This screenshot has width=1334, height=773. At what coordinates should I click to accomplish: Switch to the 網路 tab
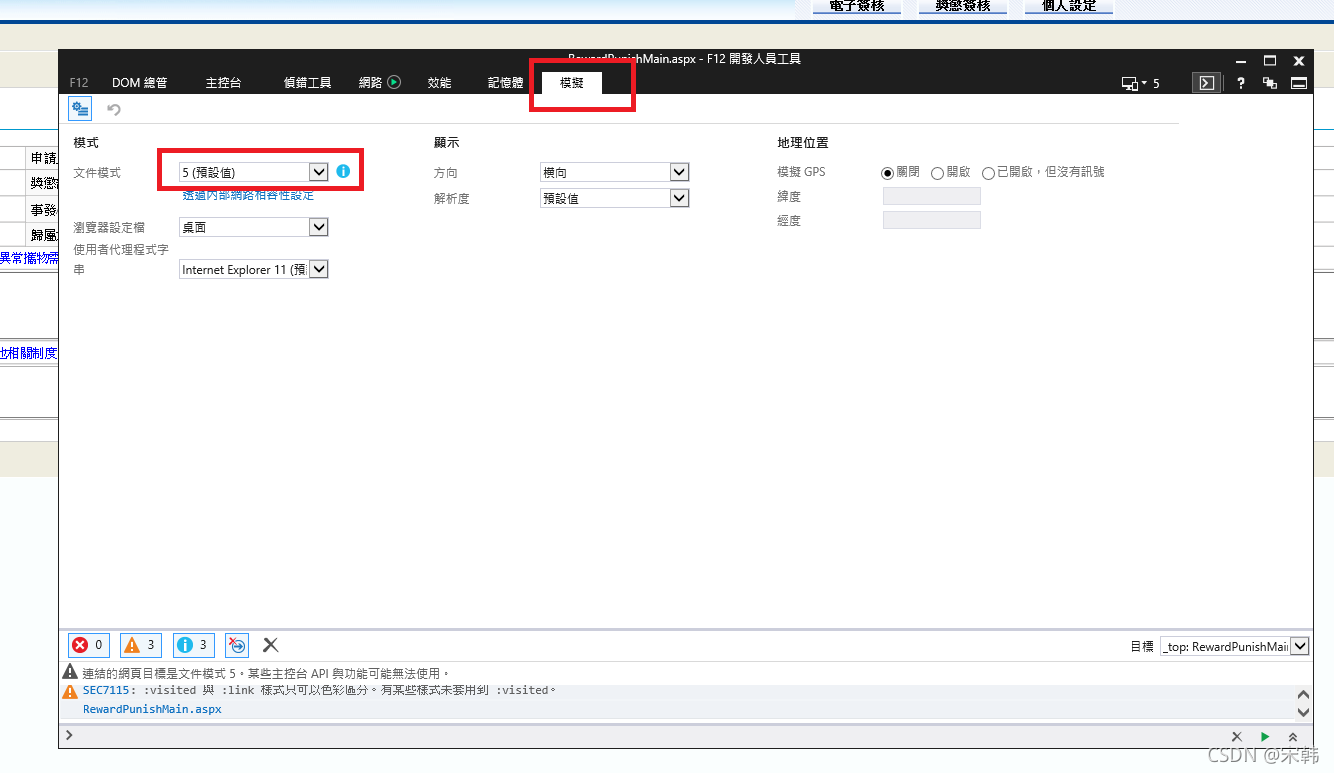370,83
